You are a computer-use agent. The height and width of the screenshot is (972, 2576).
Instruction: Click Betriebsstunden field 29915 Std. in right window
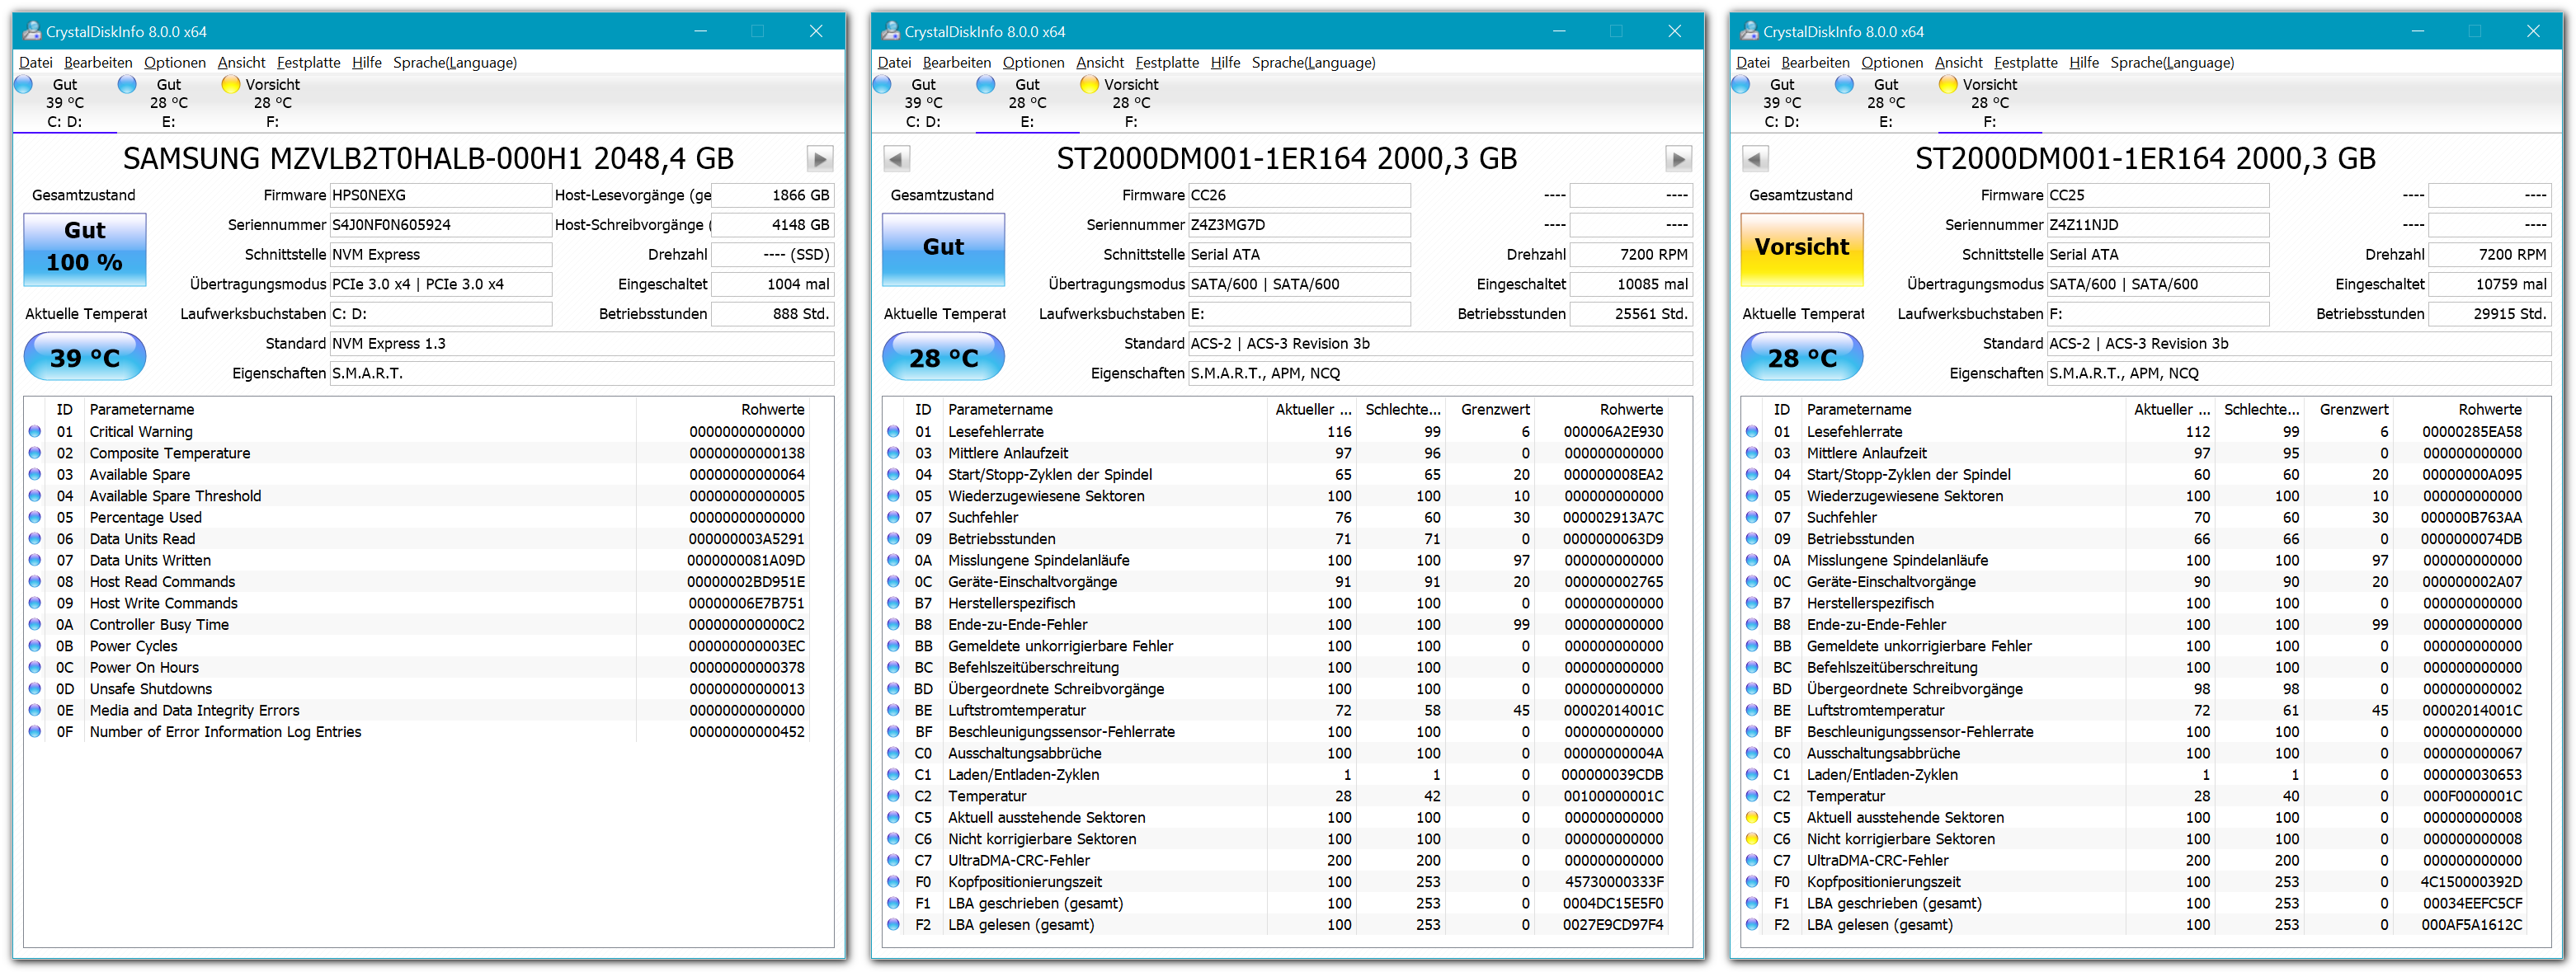2490,314
